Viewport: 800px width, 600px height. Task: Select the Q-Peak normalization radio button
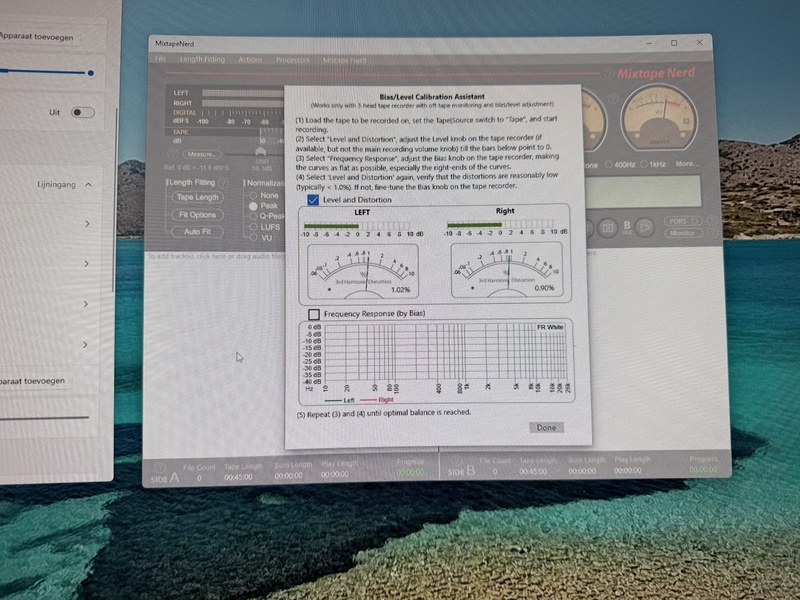pyautogui.click(x=253, y=216)
